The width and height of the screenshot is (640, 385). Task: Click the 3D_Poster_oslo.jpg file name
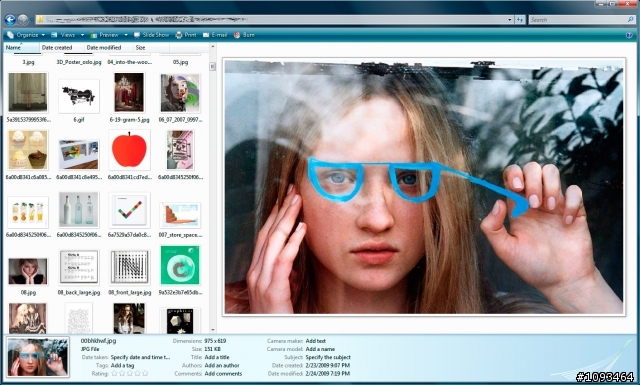point(79,62)
